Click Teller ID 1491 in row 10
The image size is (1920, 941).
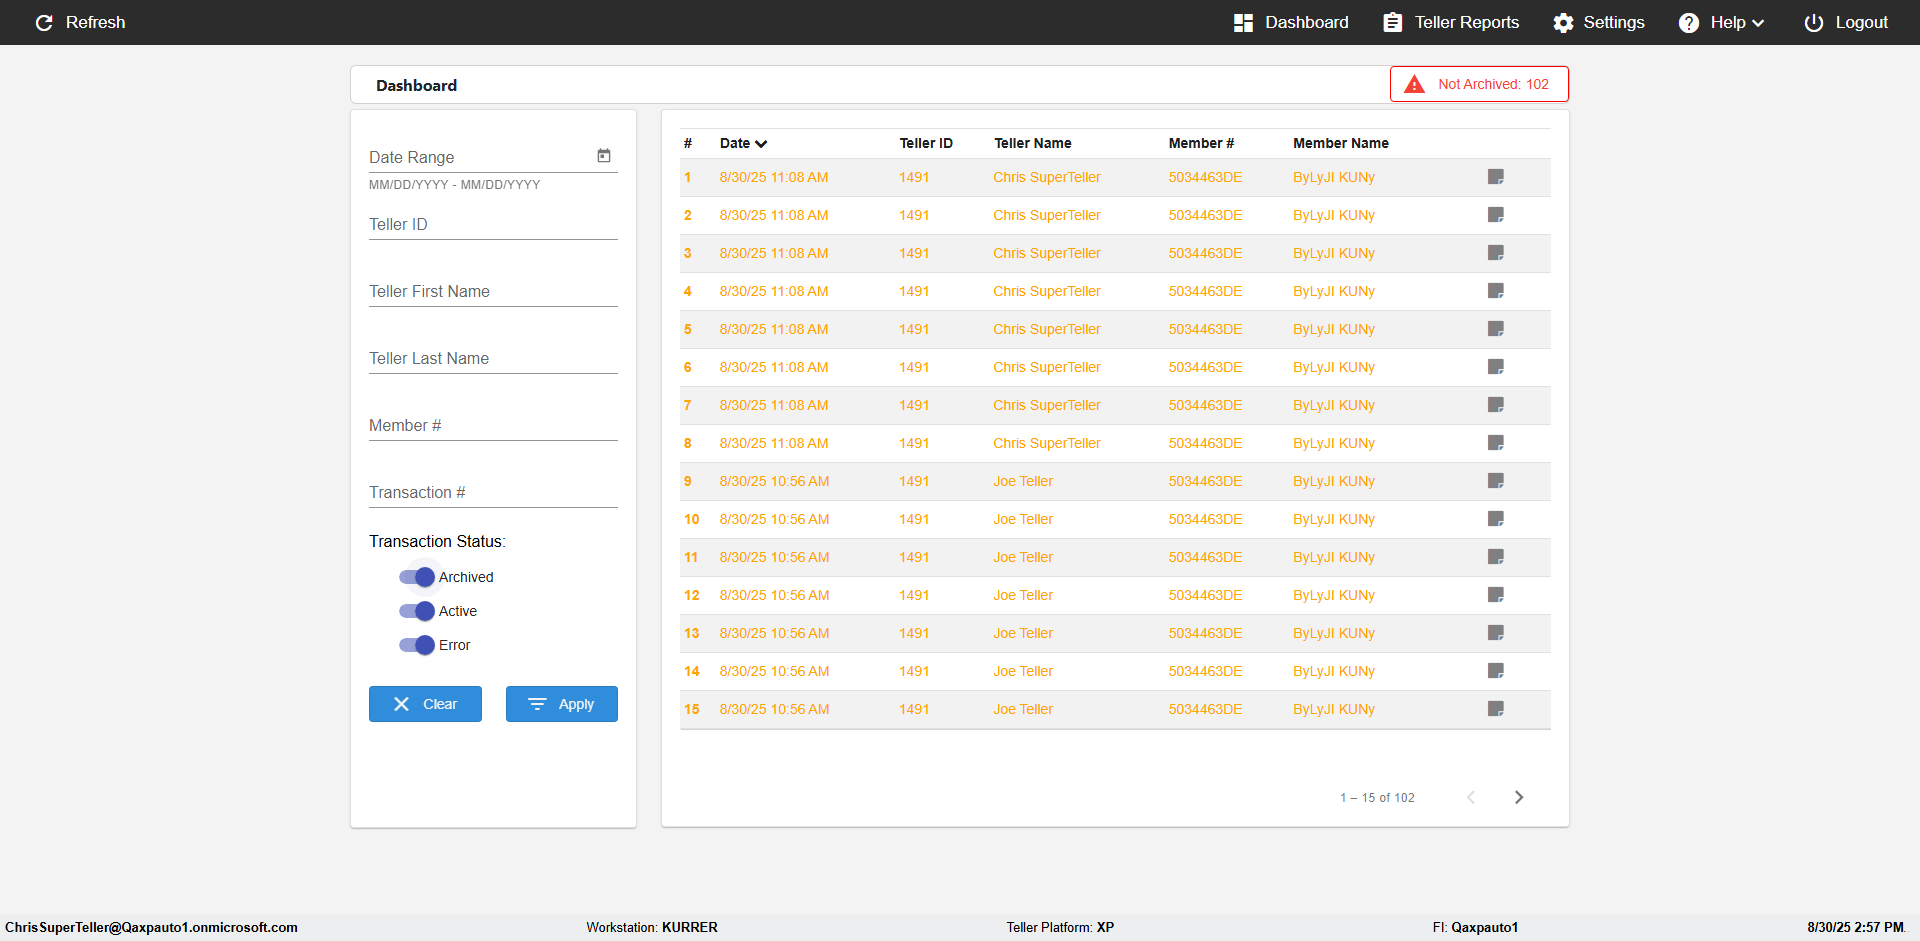tap(914, 519)
